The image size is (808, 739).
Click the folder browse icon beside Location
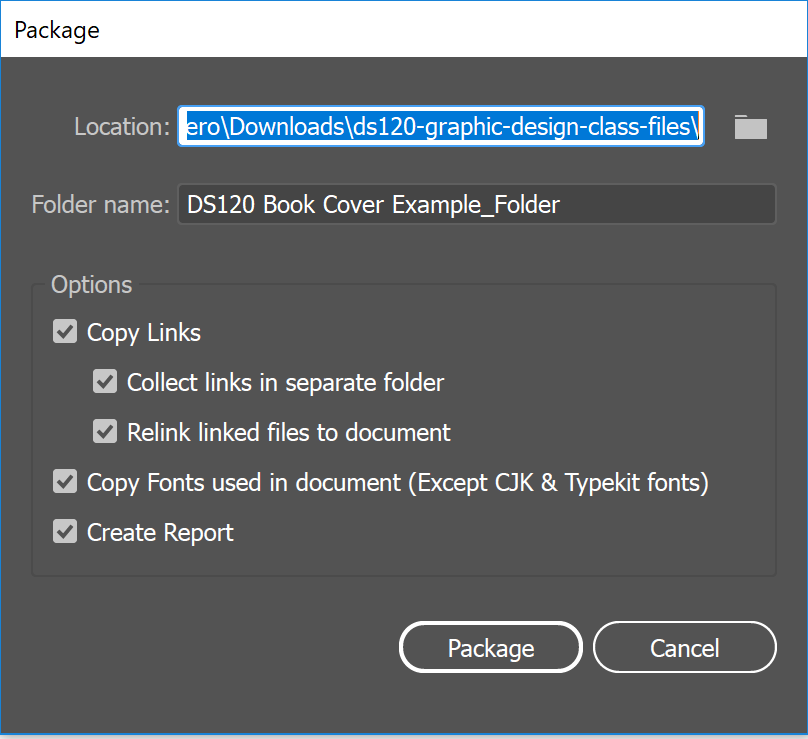click(750, 126)
